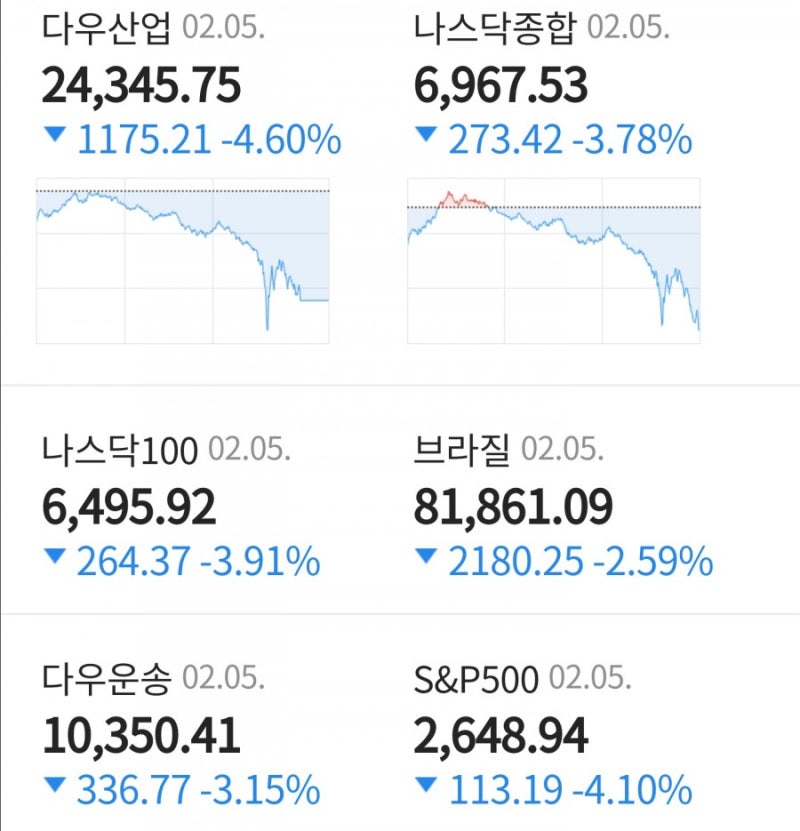Click the 다우운송 down-arrow icon

(55, 786)
